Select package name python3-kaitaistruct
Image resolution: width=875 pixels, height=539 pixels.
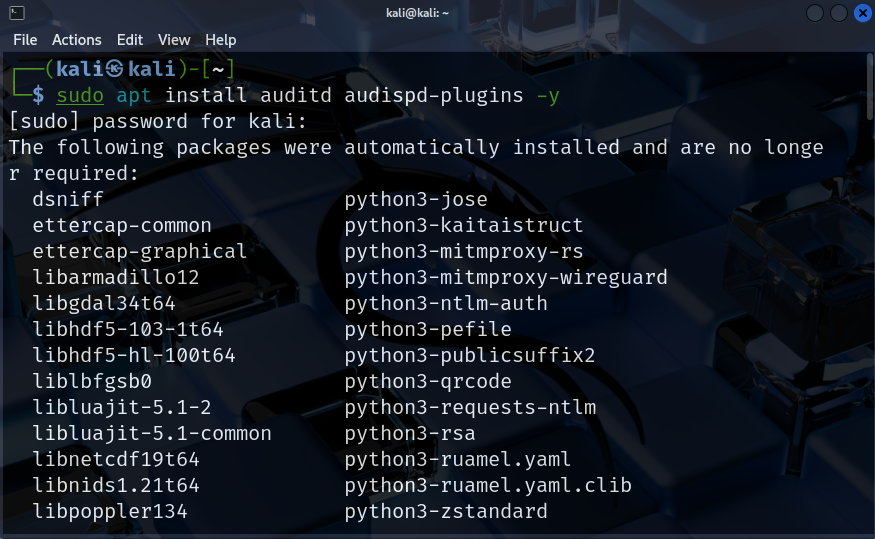coord(464,225)
